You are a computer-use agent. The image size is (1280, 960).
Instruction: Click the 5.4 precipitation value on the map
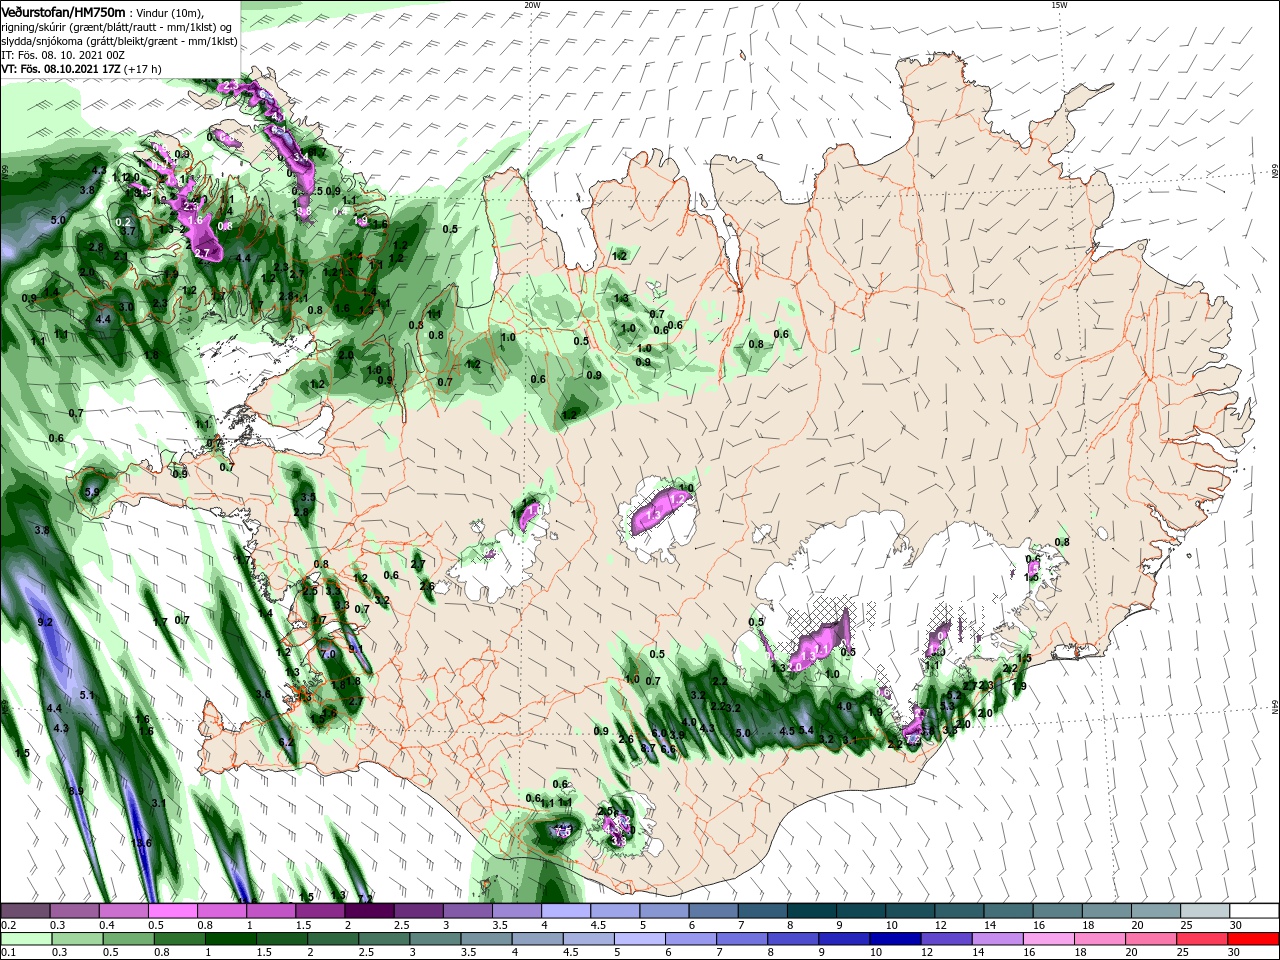[x=806, y=730]
